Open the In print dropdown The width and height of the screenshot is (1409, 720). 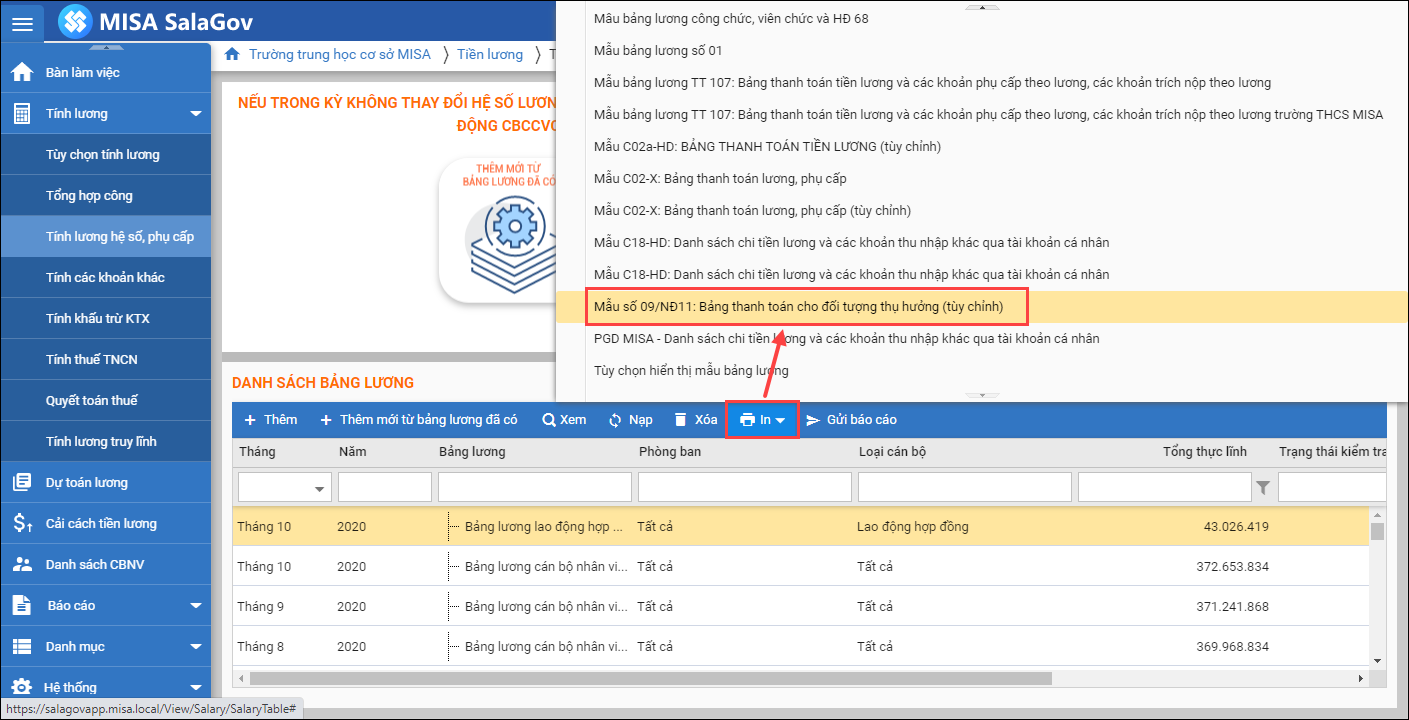762,420
